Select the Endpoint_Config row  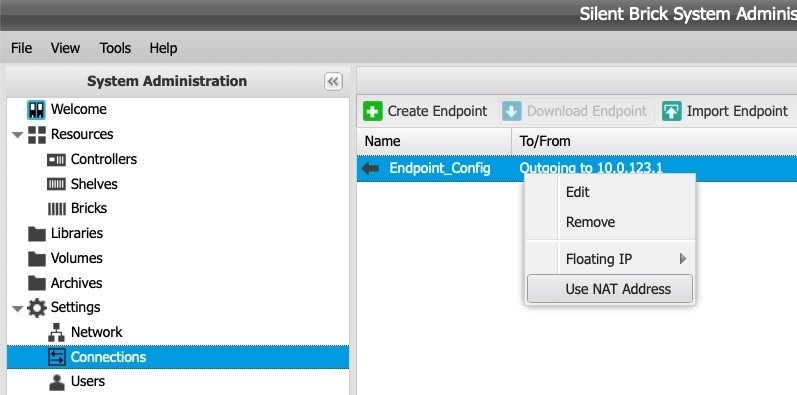(577, 168)
